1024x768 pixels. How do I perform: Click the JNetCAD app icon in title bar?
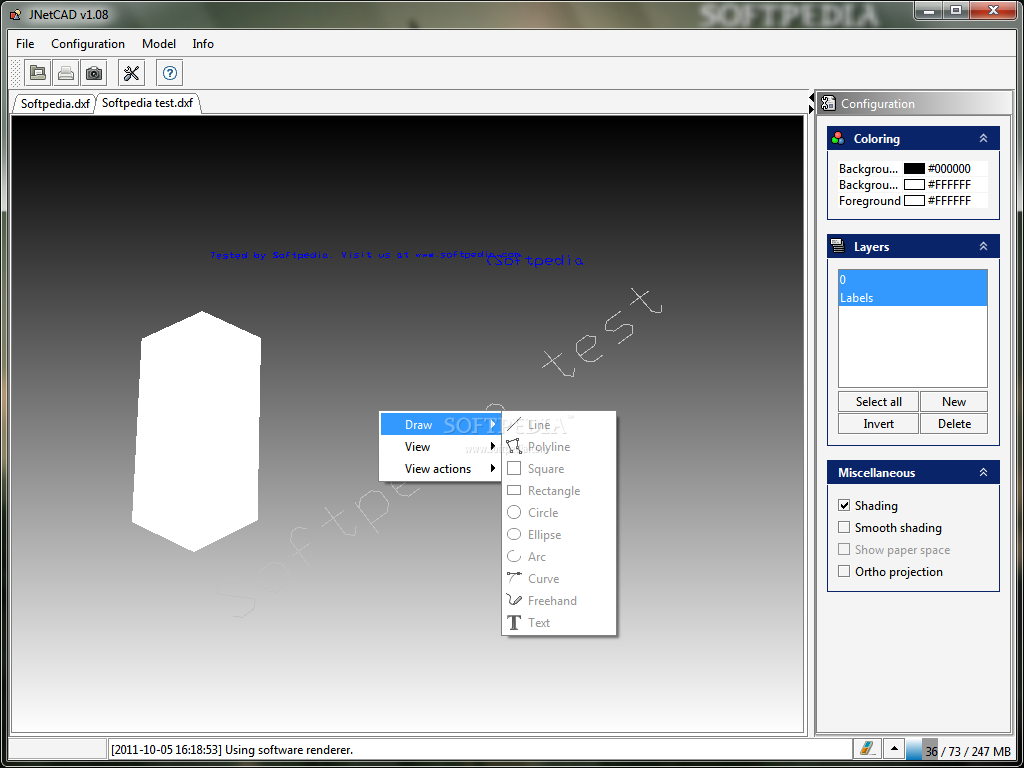point(16,14)
